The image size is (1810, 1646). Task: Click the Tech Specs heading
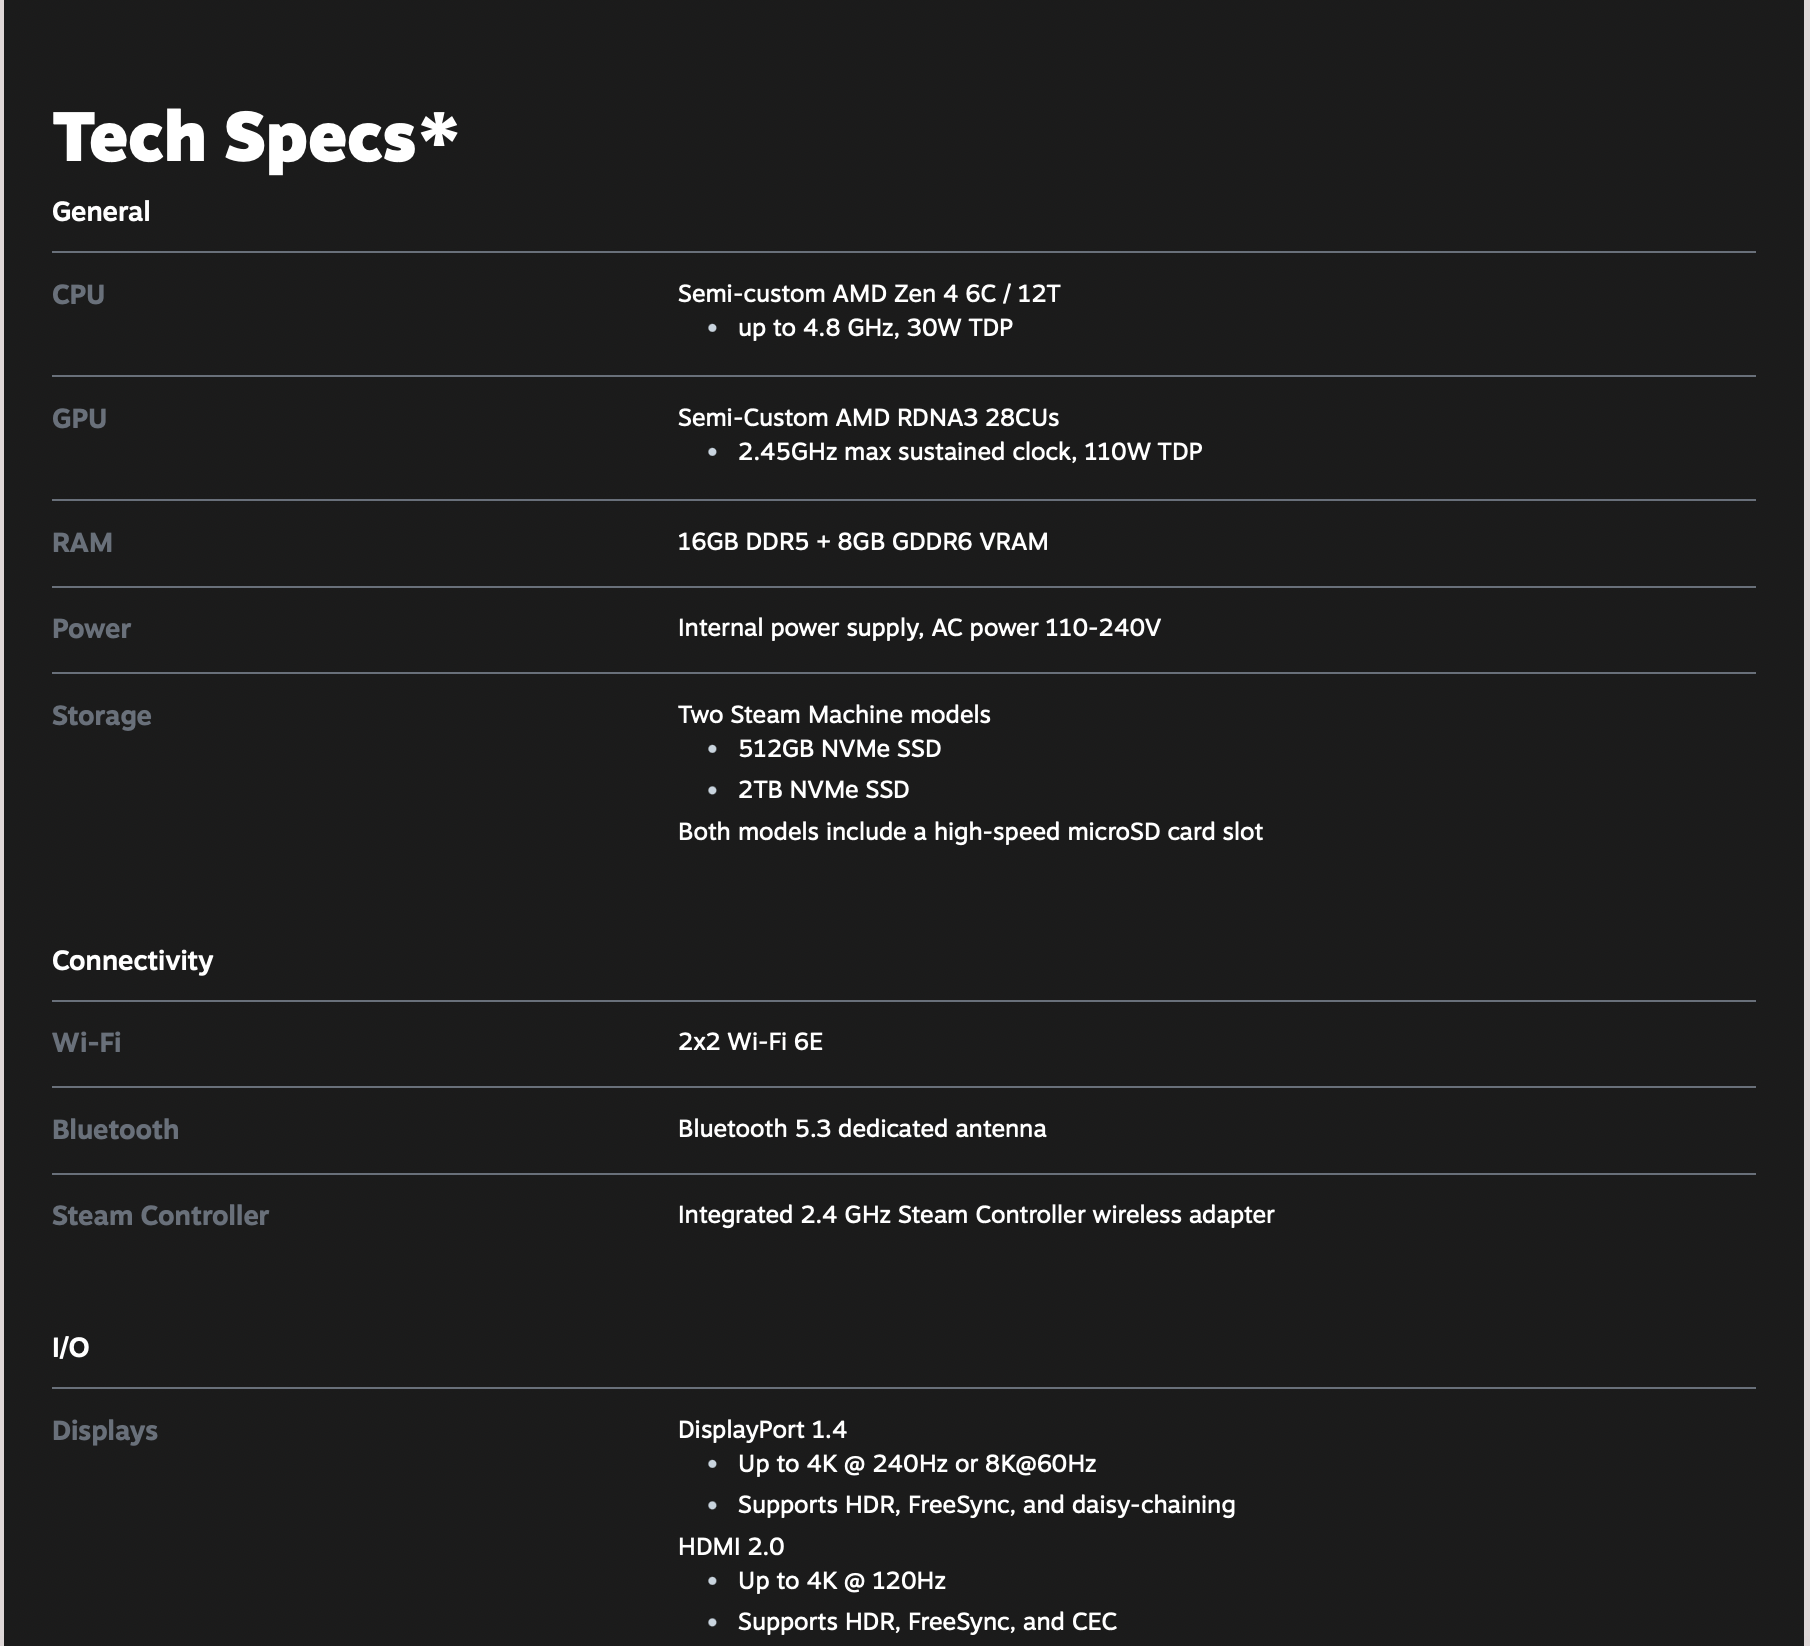255,137
